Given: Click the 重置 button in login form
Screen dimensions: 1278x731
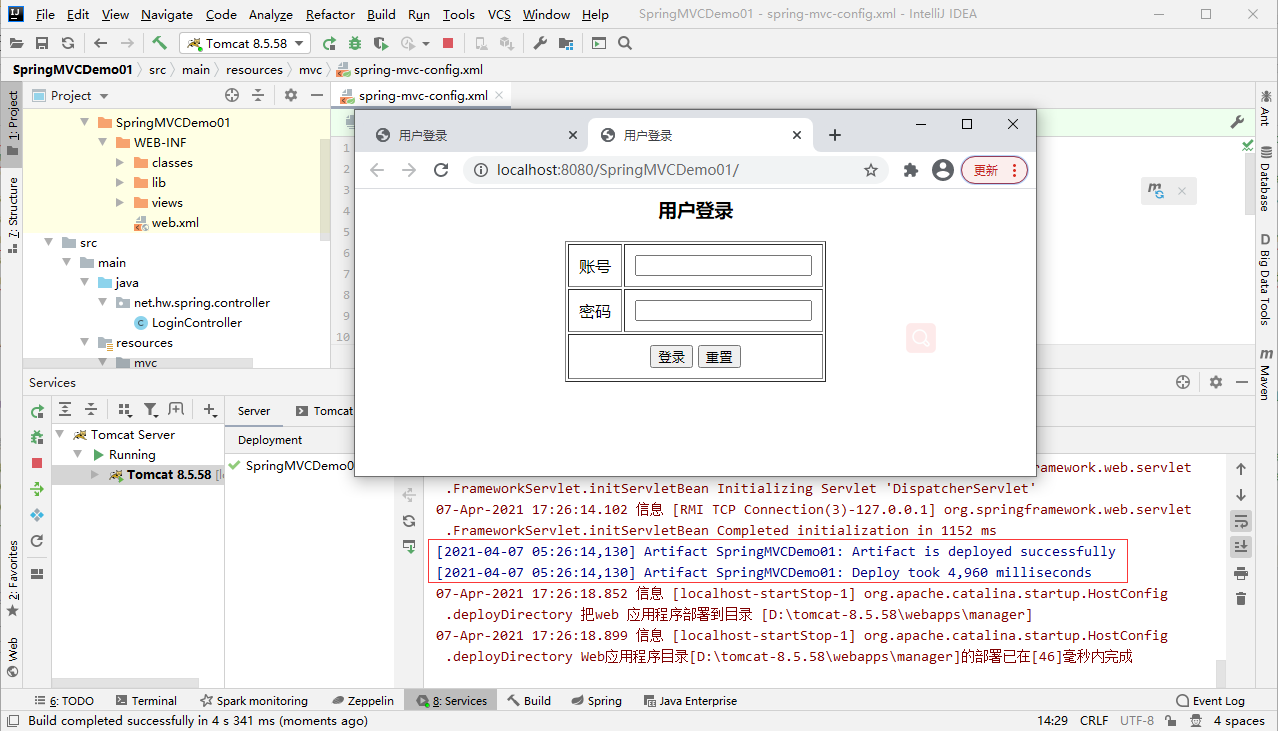Looking at the screenshot, I should tap(719, 357).
